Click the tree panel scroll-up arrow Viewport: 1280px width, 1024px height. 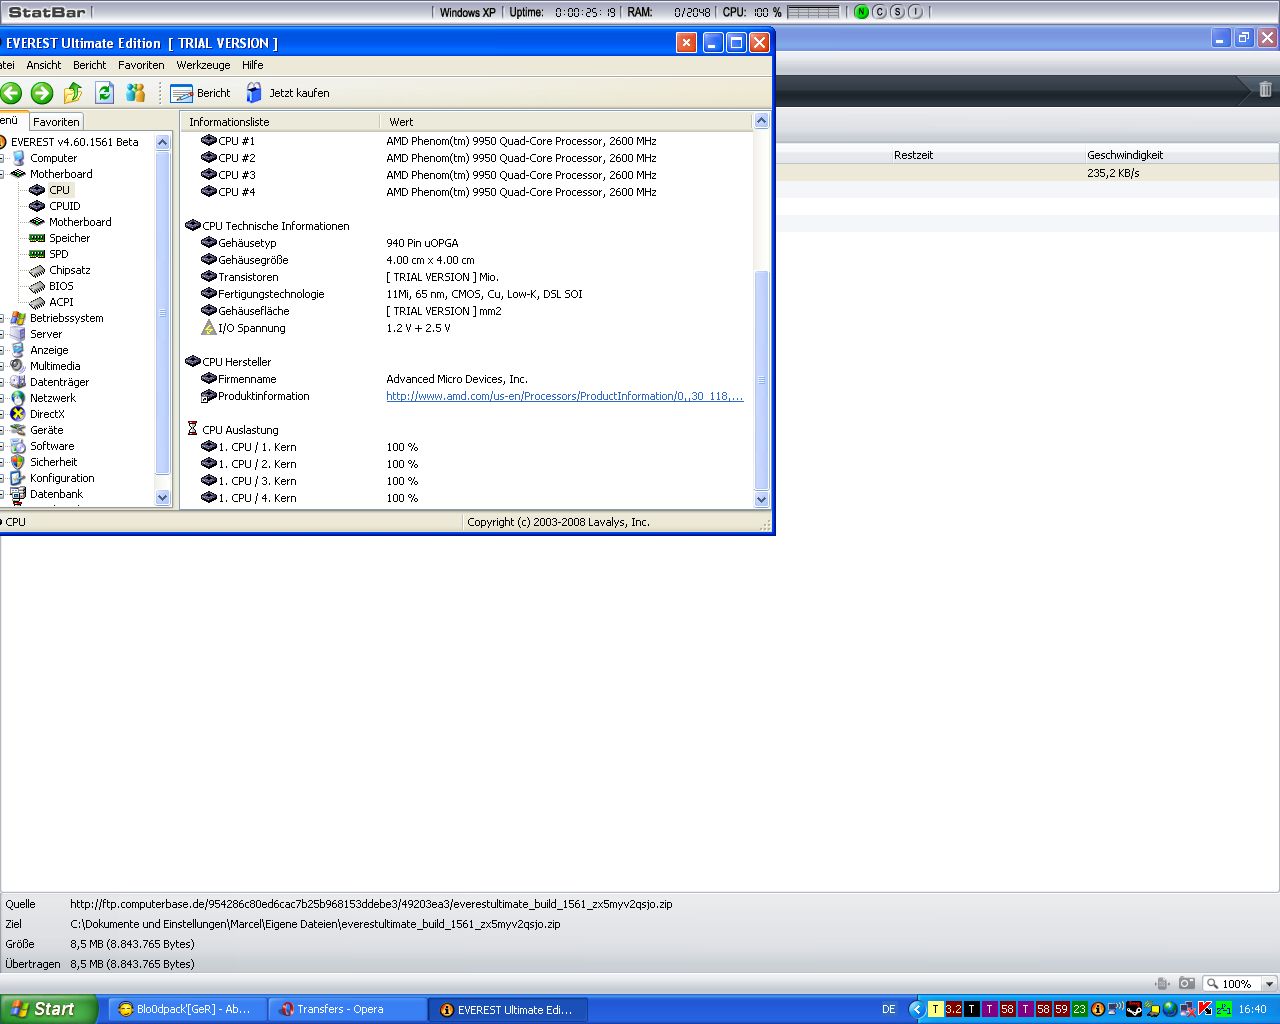[x=163, y=142]
